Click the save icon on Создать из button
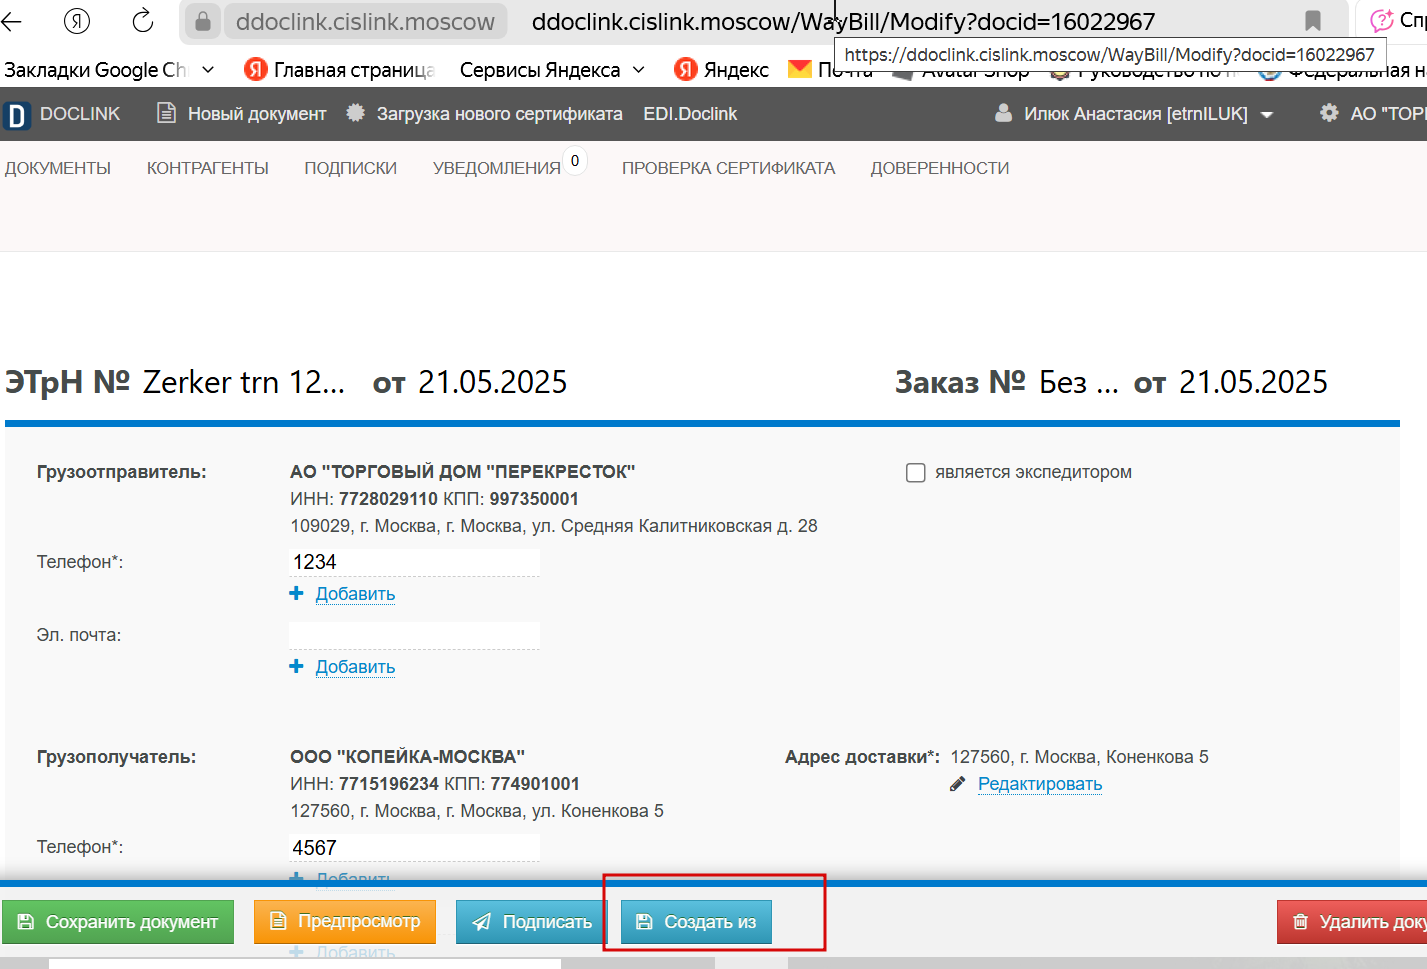 coord(645,922)
